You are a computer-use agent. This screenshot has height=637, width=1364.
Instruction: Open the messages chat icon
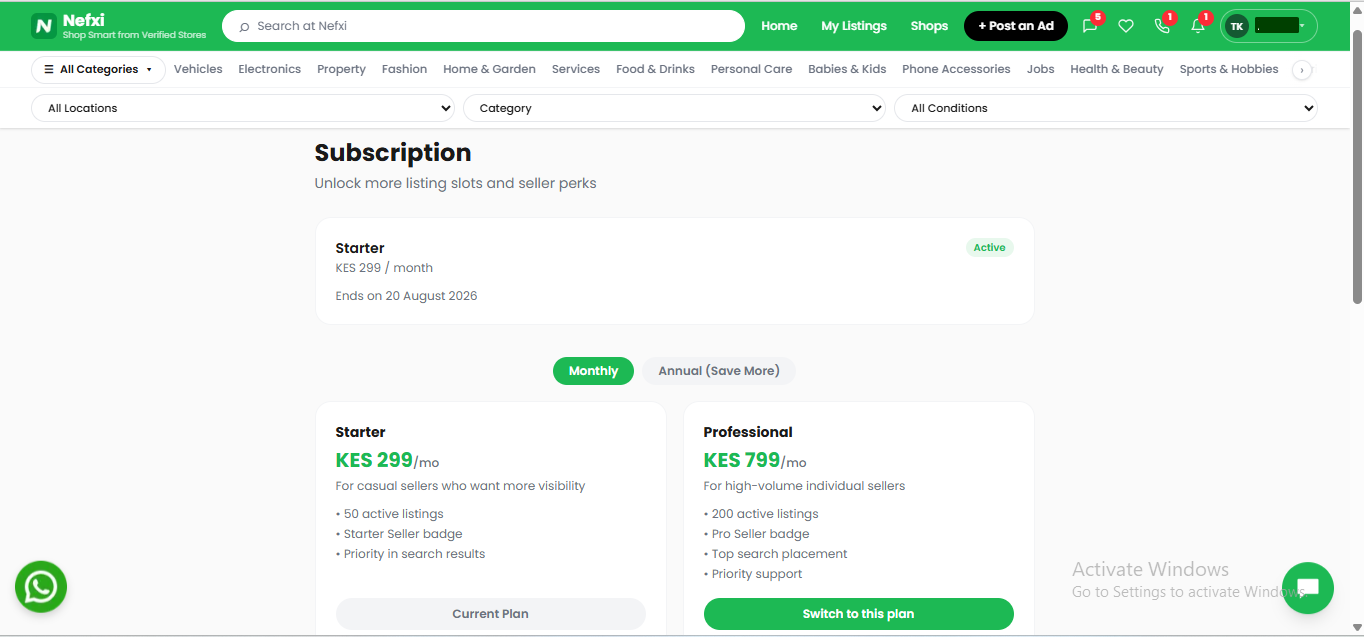pos(1090,26)
